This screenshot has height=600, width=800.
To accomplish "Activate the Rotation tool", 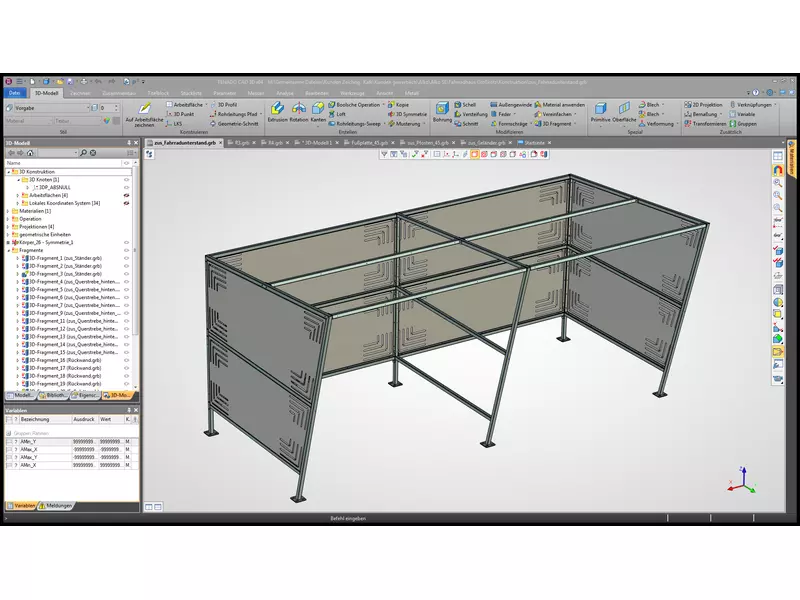I will pos(298,112).
